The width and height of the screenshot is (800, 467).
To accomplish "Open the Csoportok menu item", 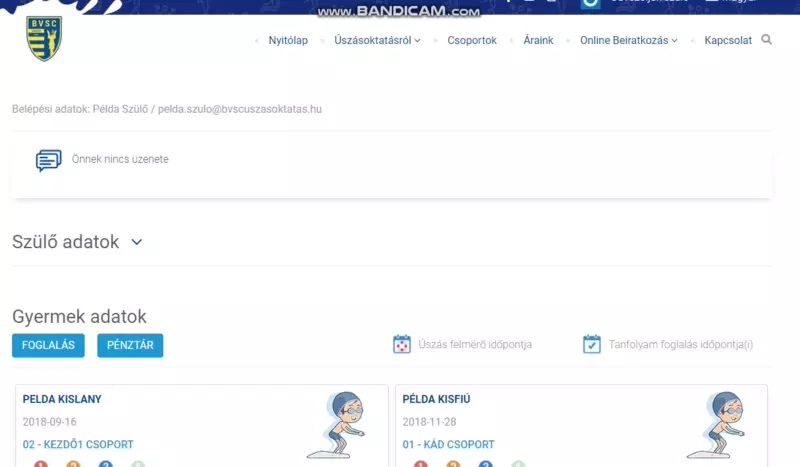I will click(x=472, y=41).
